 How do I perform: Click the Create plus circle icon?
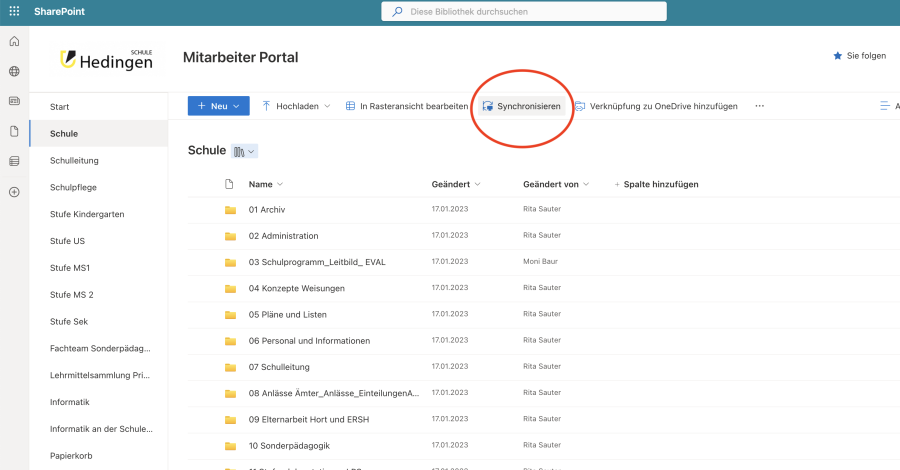(x=14, y=191)
